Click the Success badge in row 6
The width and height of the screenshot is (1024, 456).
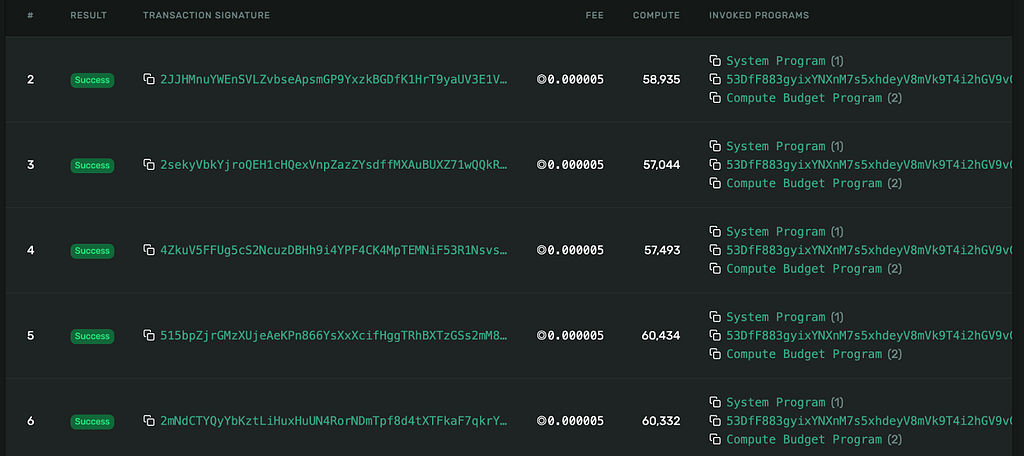pos(92,421)
